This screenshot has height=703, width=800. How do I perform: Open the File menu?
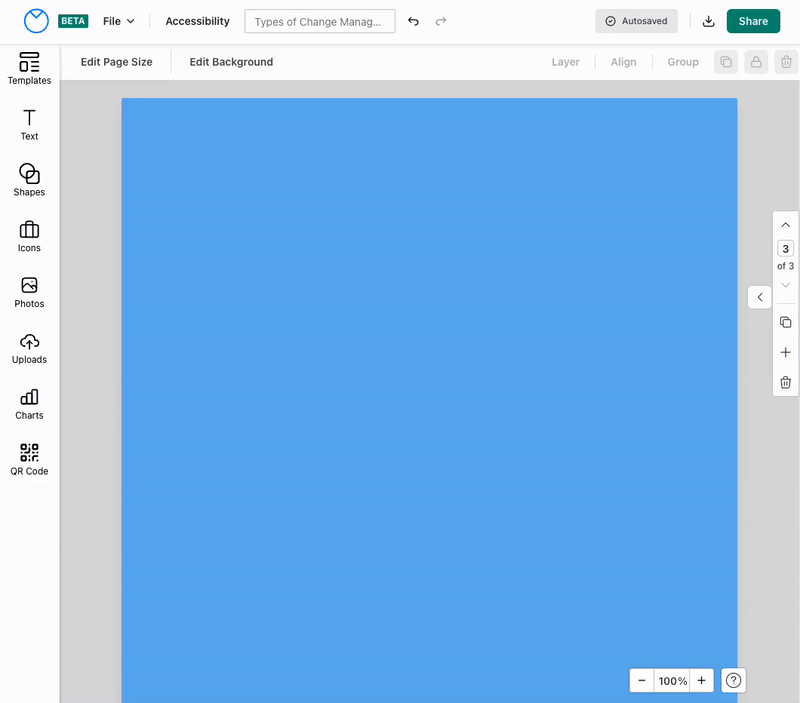(x=118, y=20)
